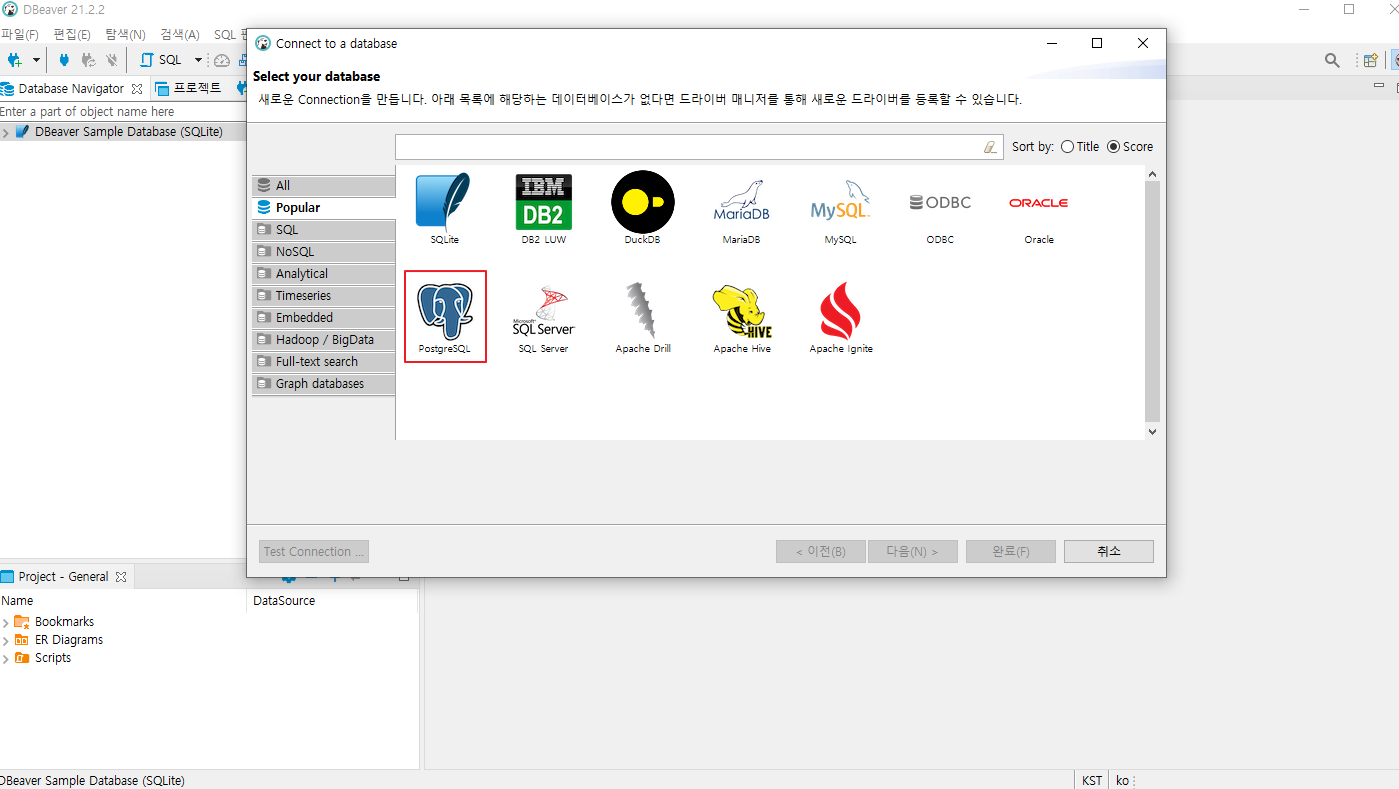
Task: Open the 파일(F) menu
Action: [19, 34]
